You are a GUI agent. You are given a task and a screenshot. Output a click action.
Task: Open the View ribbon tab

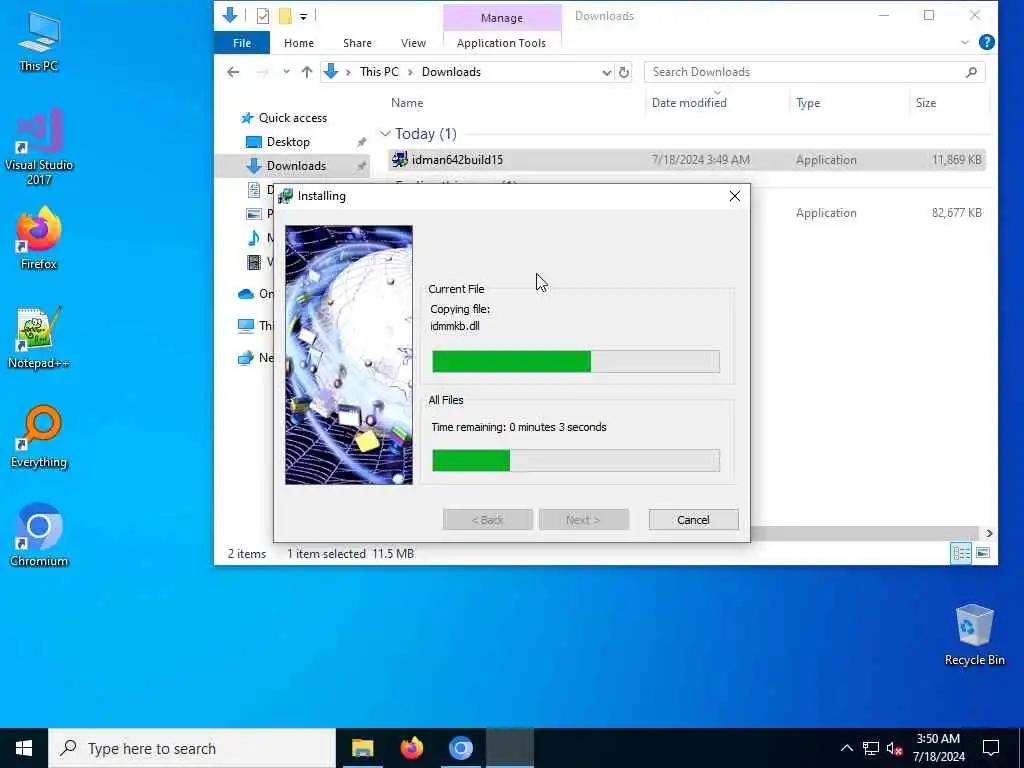pos(413,43)
